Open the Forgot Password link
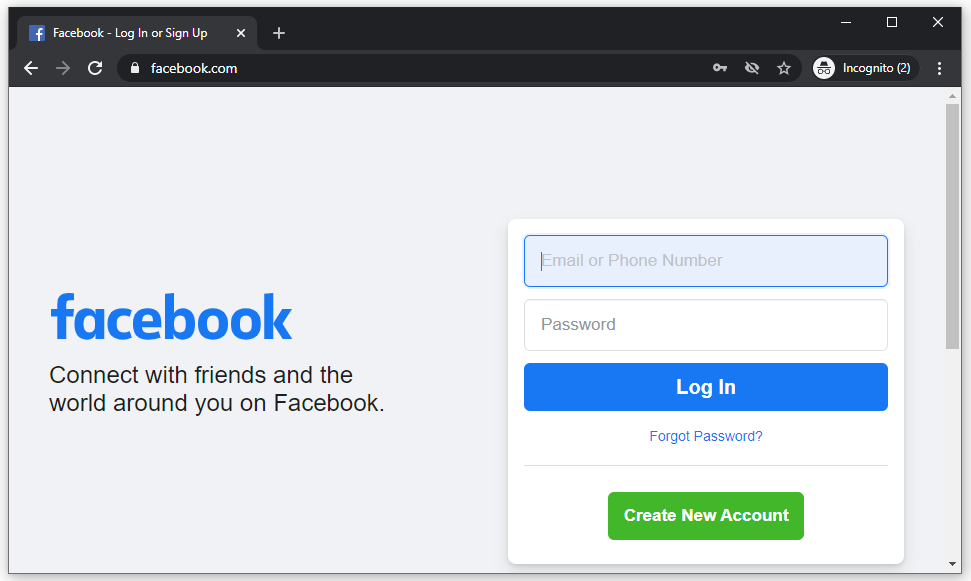The image size is (971, 581). [706, 436]
